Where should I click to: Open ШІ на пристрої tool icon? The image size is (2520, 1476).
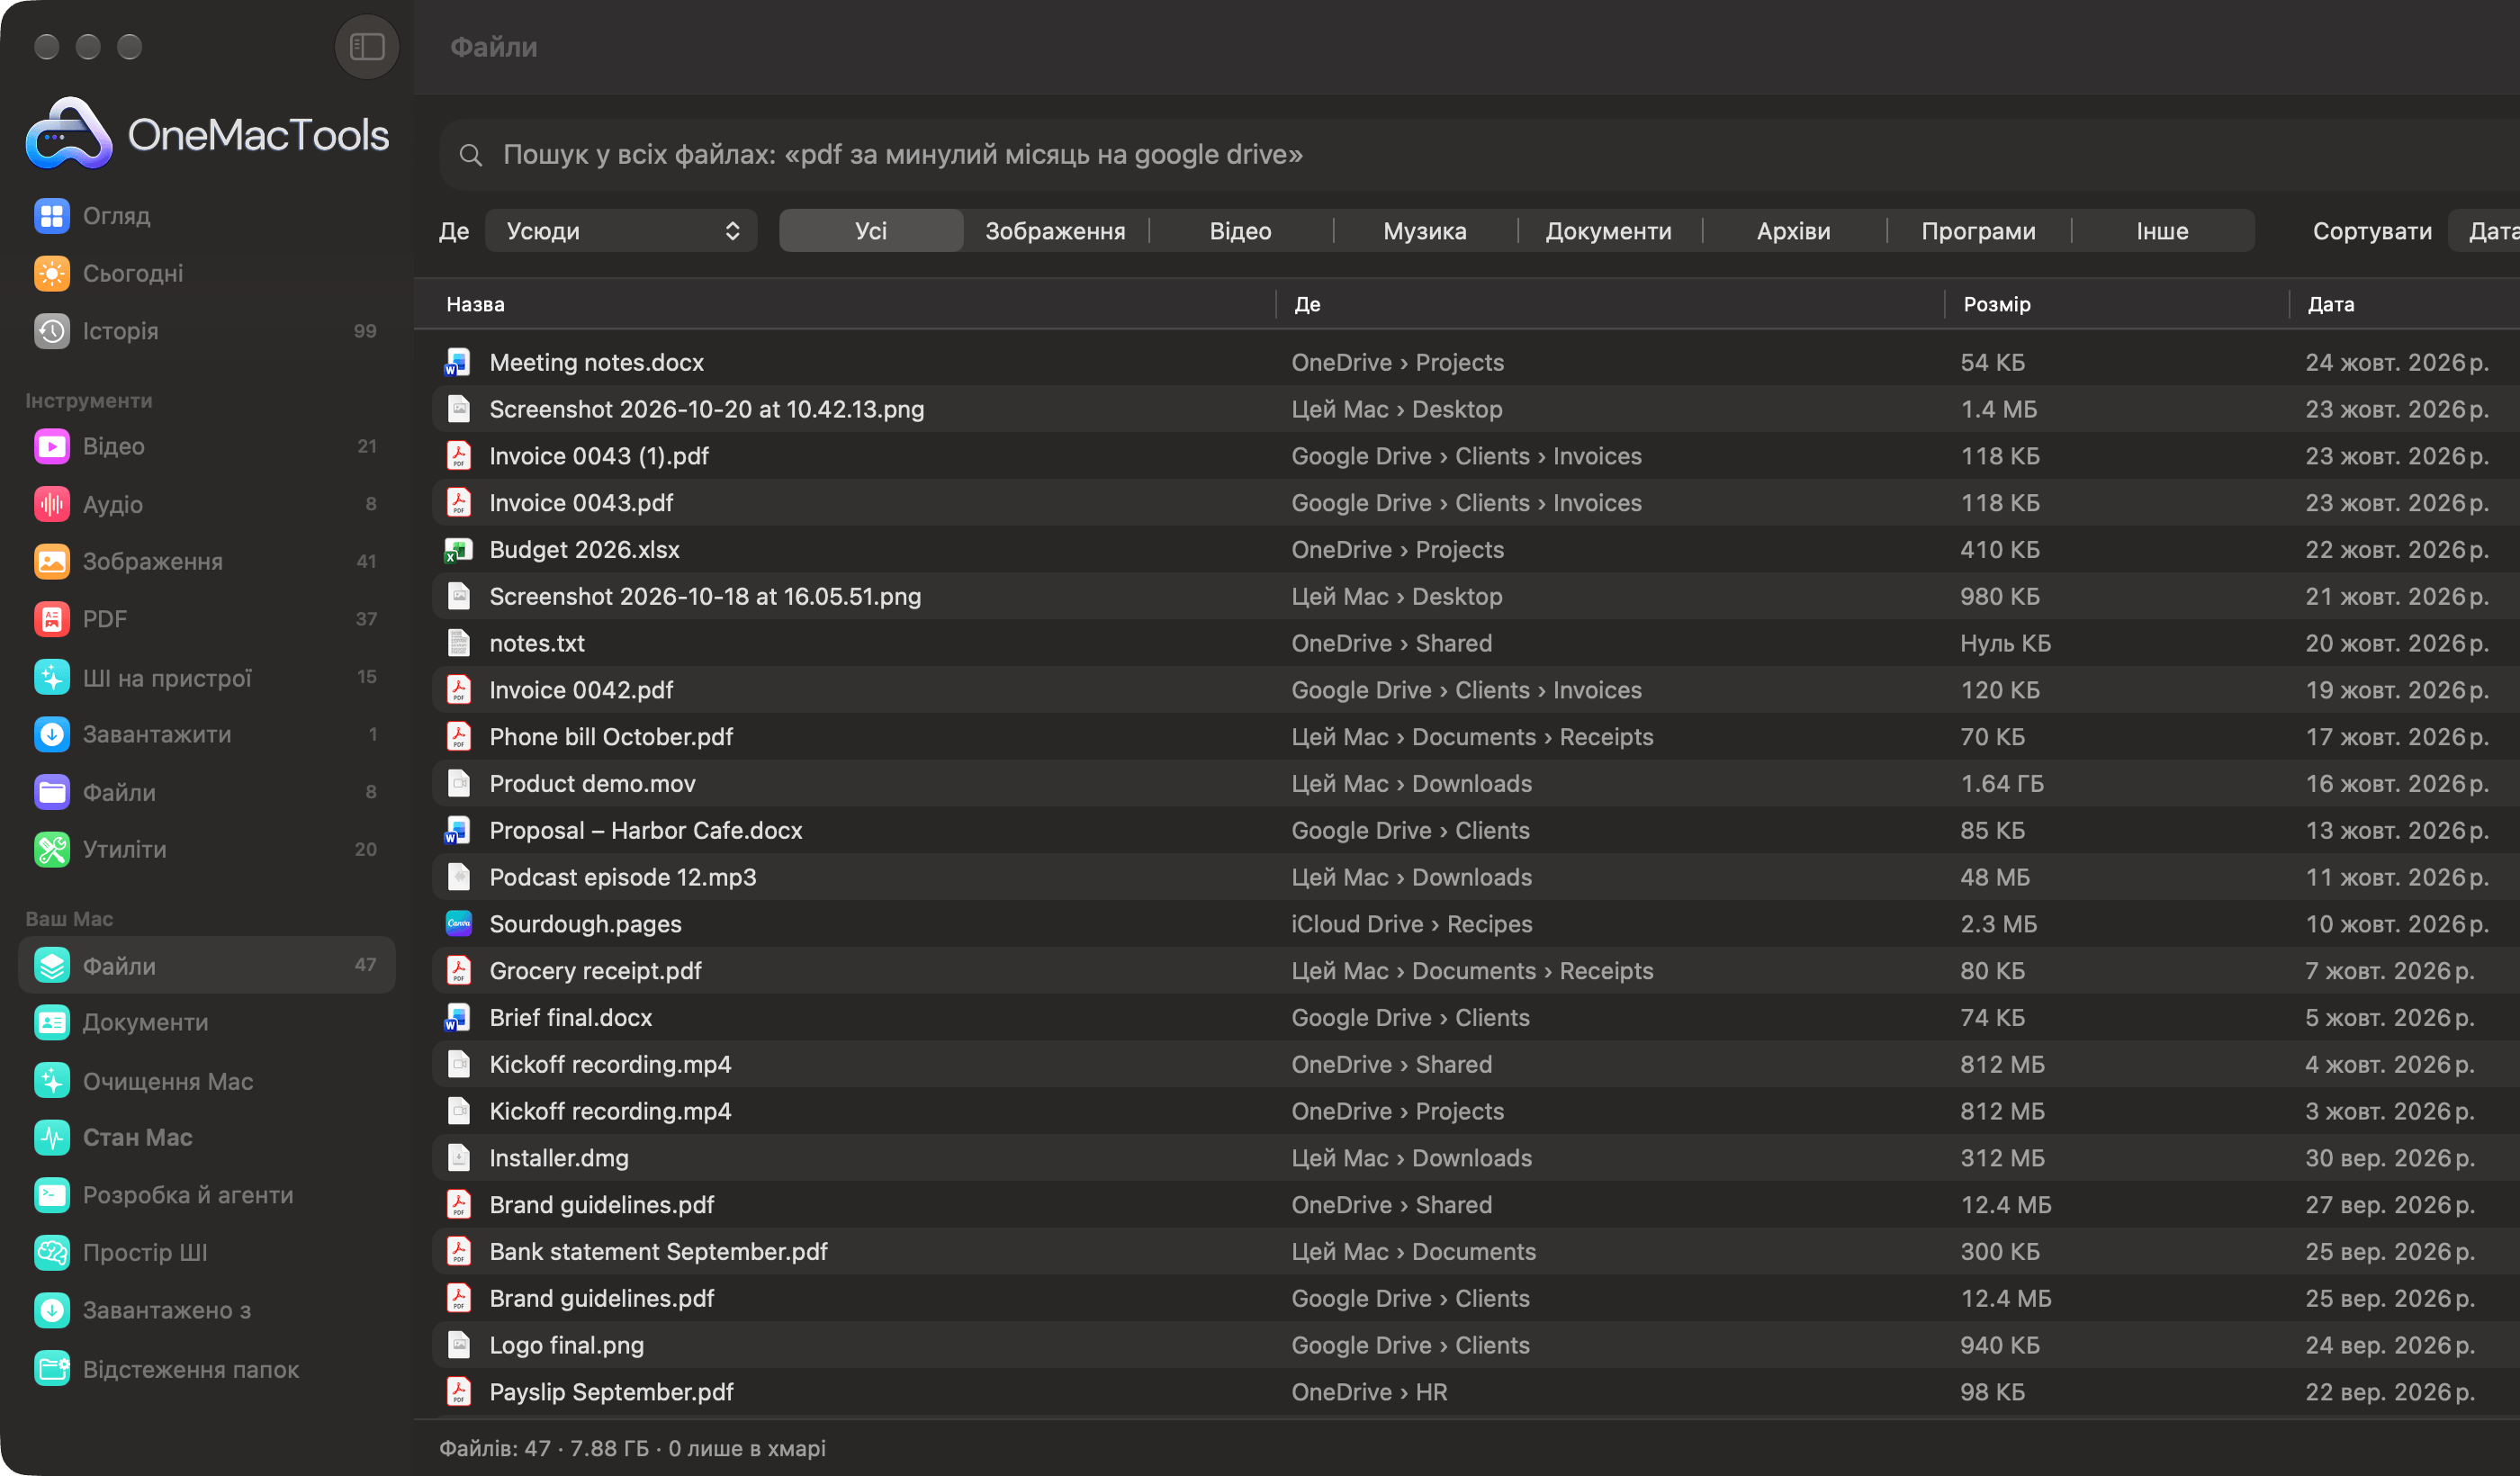[52, 677]
